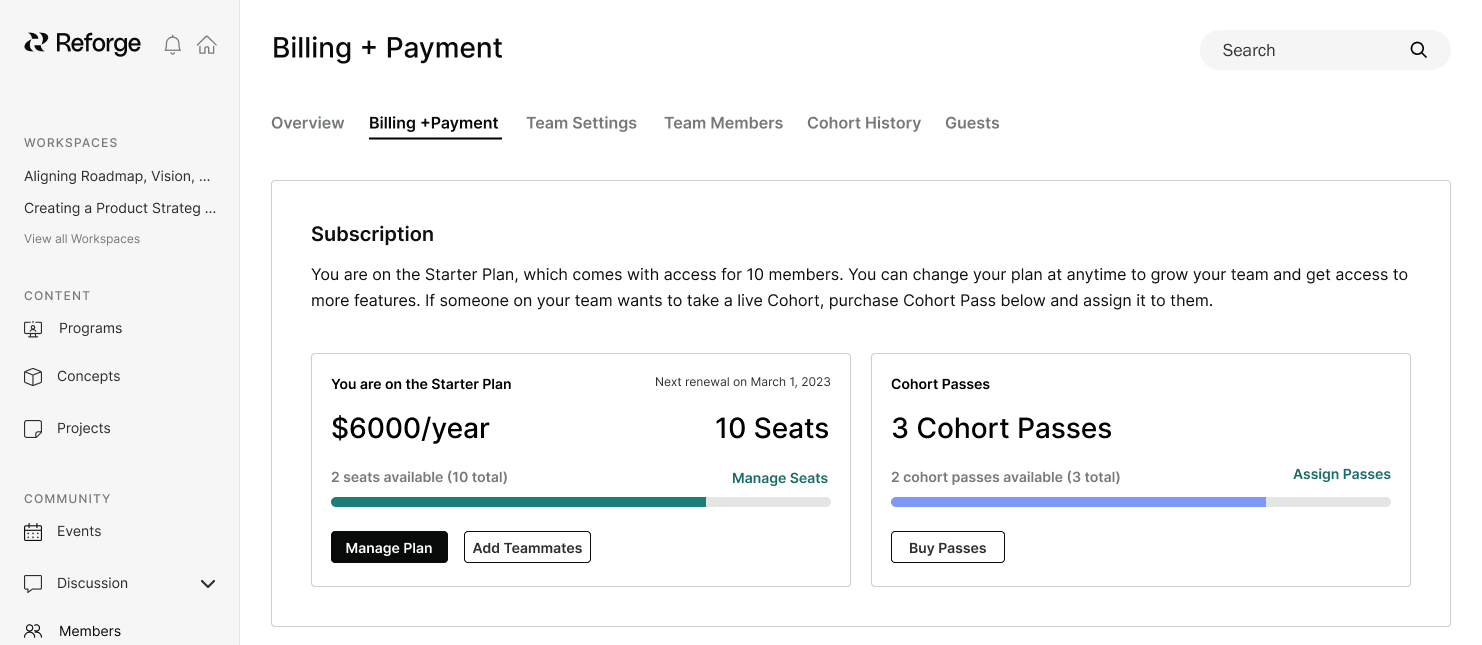Open Projects in the sidebar
The image size is (1482, 645).
pyautogui.click(x=84, y=429)
